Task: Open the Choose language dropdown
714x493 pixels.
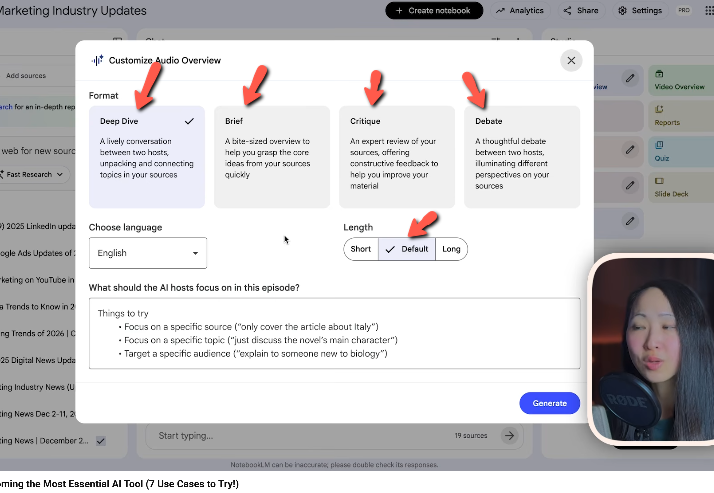Action: pos(148,253)
